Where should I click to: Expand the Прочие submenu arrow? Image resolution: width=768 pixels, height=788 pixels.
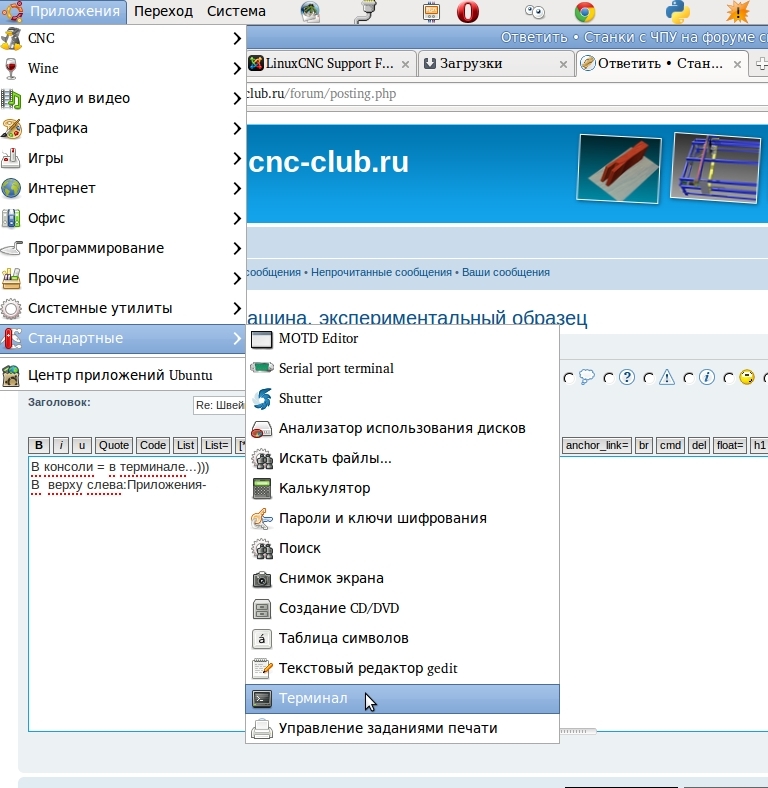pos(237,278)
